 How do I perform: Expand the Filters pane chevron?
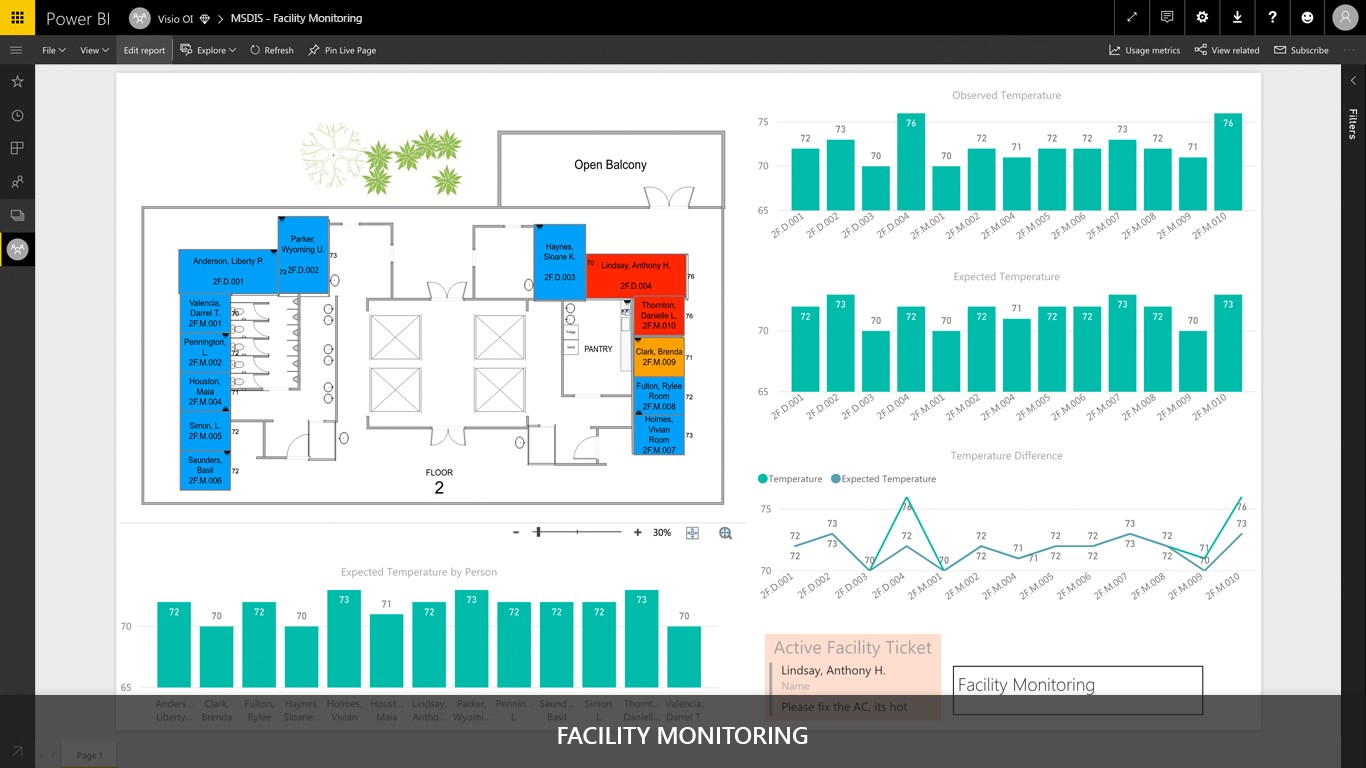click(x=1353, y=81)
